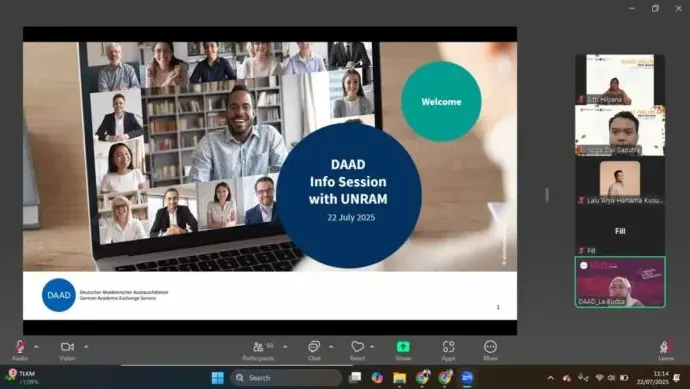Select Lalu Arya Hartama participant tile
The image size is (690, 389).
[x=620, y=181]
